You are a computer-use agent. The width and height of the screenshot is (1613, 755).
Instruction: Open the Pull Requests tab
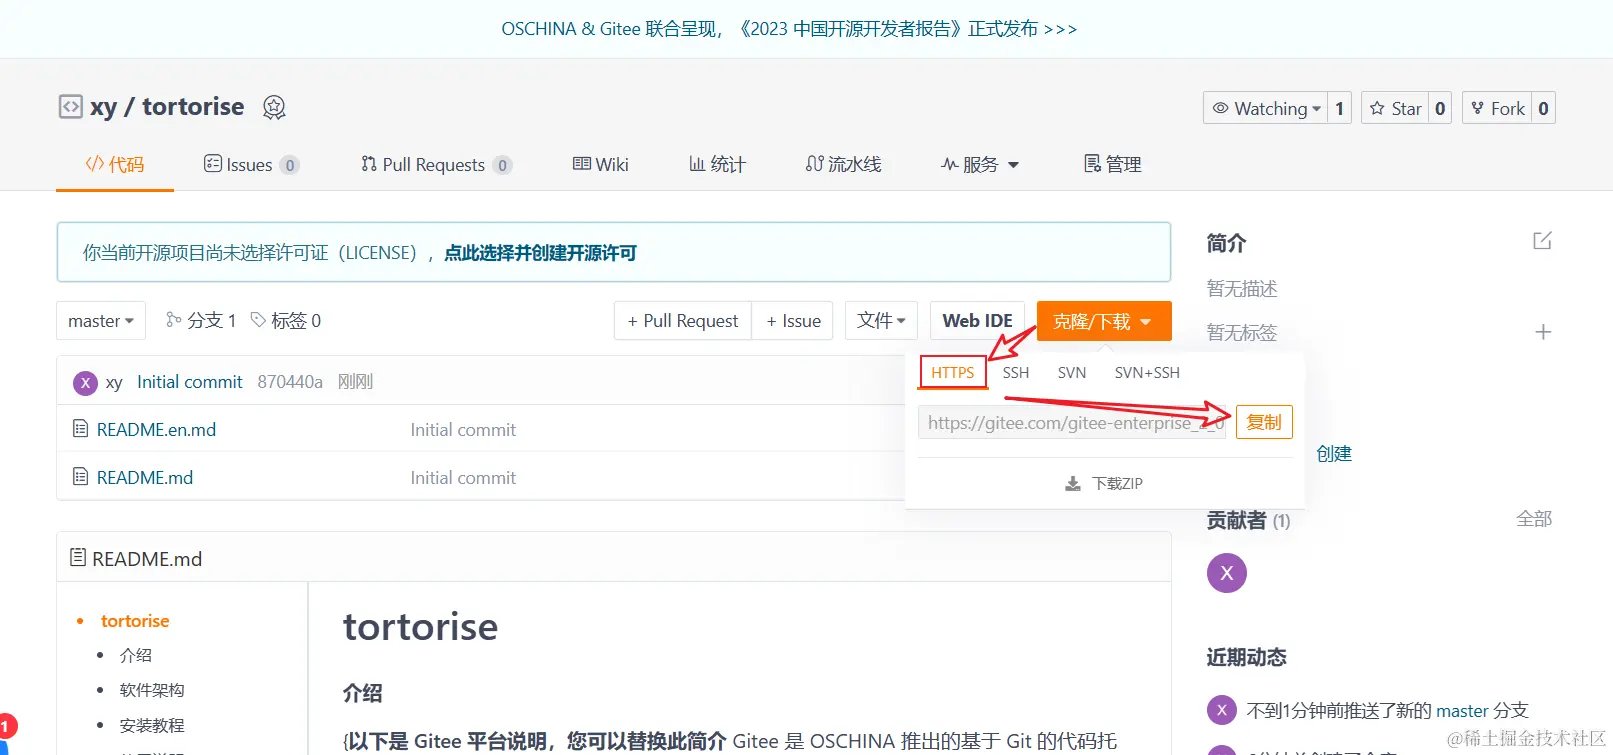[437, 165]
